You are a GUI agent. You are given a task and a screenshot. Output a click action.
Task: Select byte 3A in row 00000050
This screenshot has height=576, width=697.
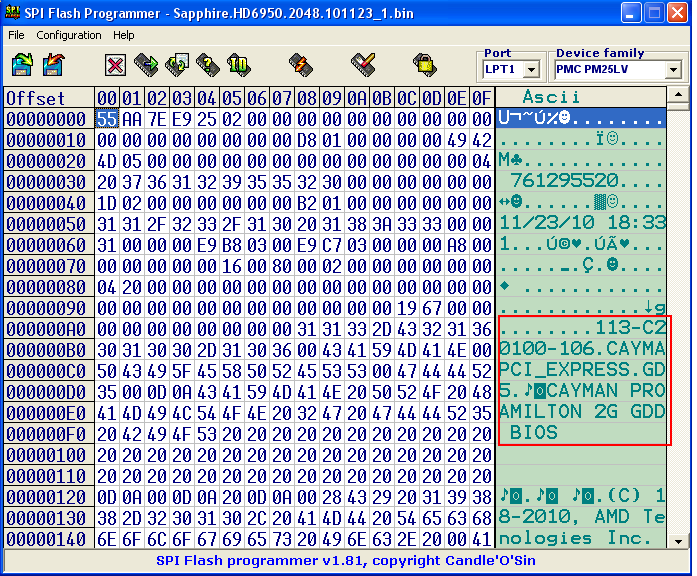(382, 224)
